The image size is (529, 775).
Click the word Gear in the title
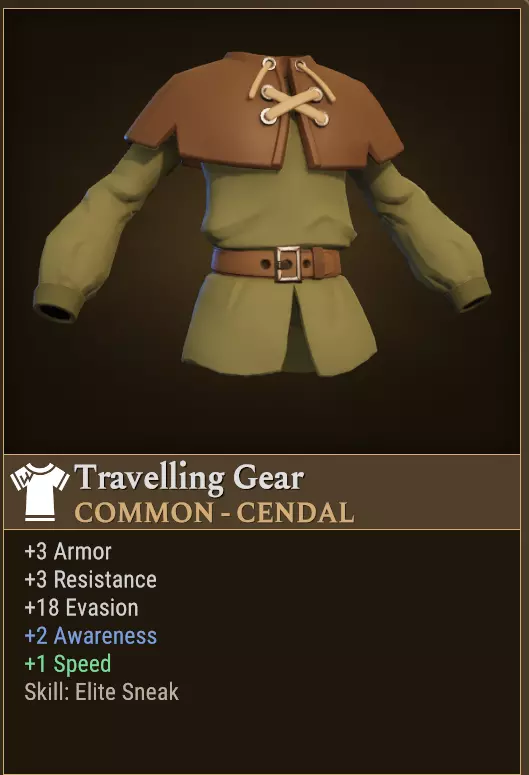(268, 477)
